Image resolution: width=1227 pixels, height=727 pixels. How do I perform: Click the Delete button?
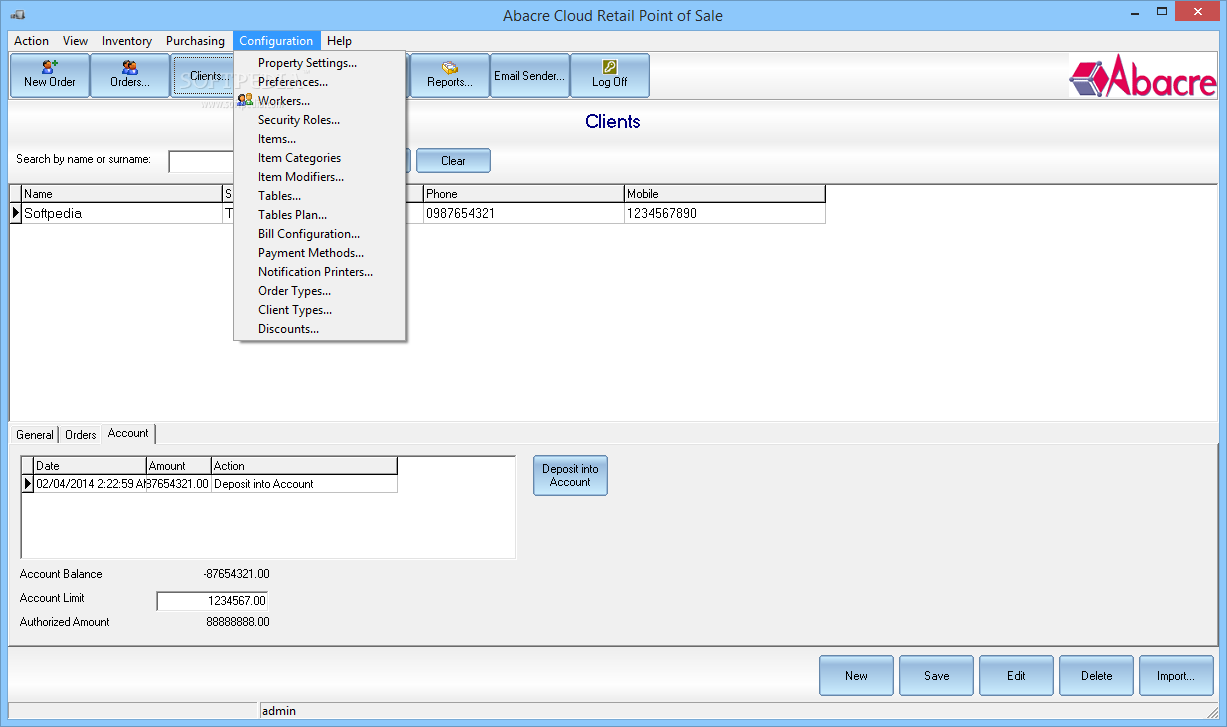coord(1097,676)
